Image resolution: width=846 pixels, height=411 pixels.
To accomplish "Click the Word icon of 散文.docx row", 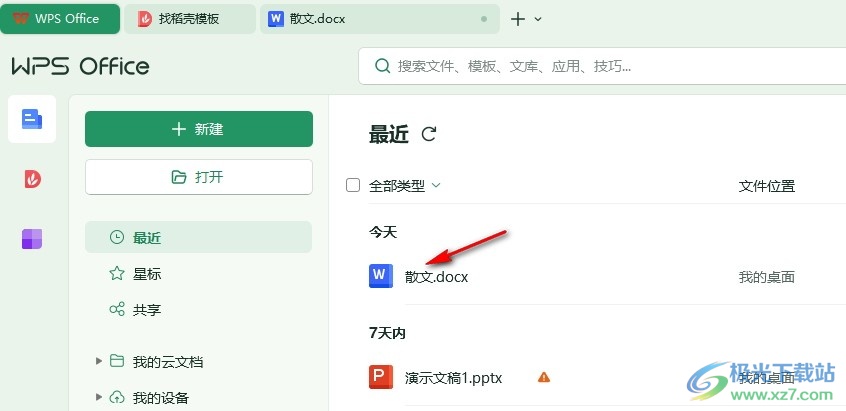I will coord(380,276).
